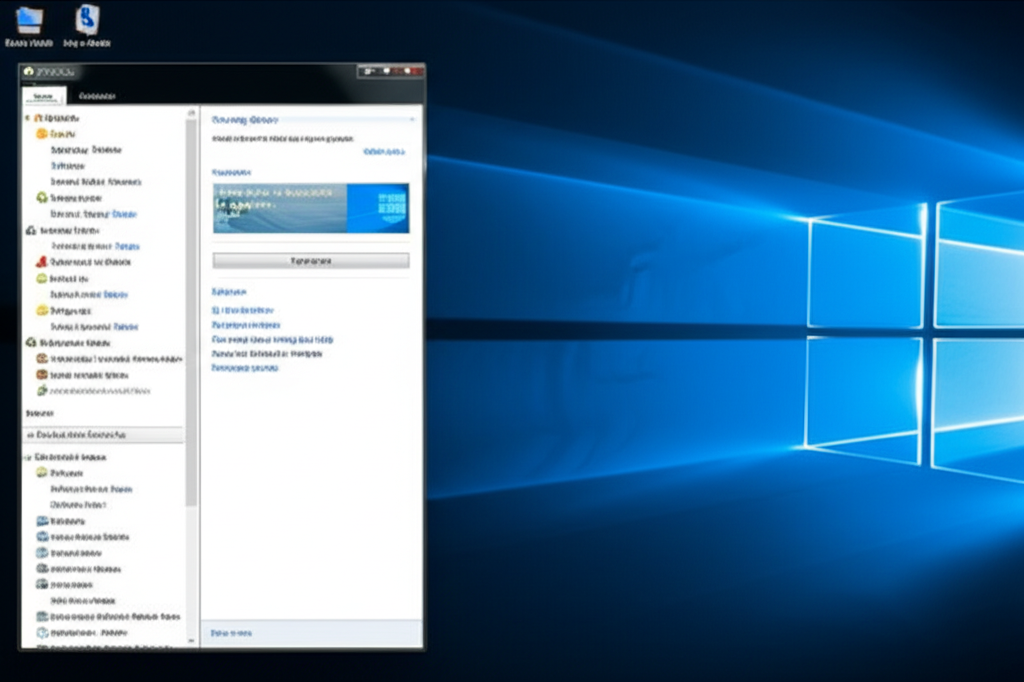
Task: Collapse the first root node of the tree
Action: [x=27, y=118]
